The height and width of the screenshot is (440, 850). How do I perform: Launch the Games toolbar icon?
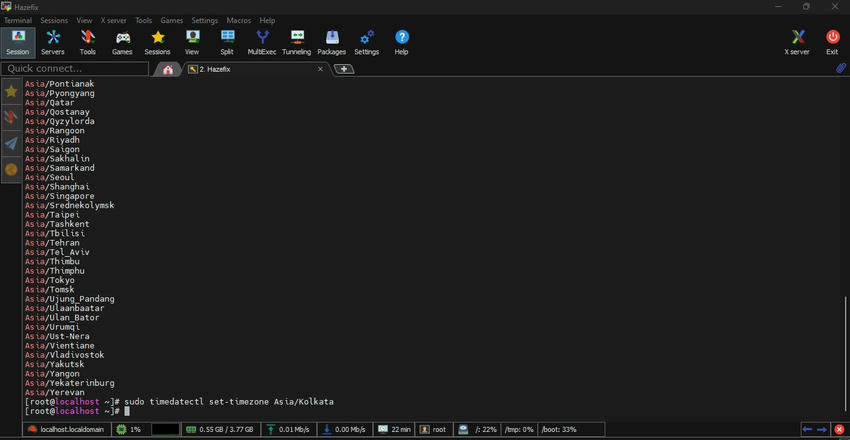pyautogui.click(x=122, y=43)
